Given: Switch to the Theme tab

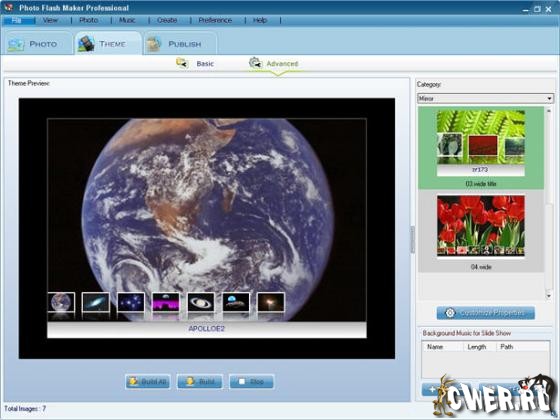Looking at the screenshot, I should pos(108,43).
